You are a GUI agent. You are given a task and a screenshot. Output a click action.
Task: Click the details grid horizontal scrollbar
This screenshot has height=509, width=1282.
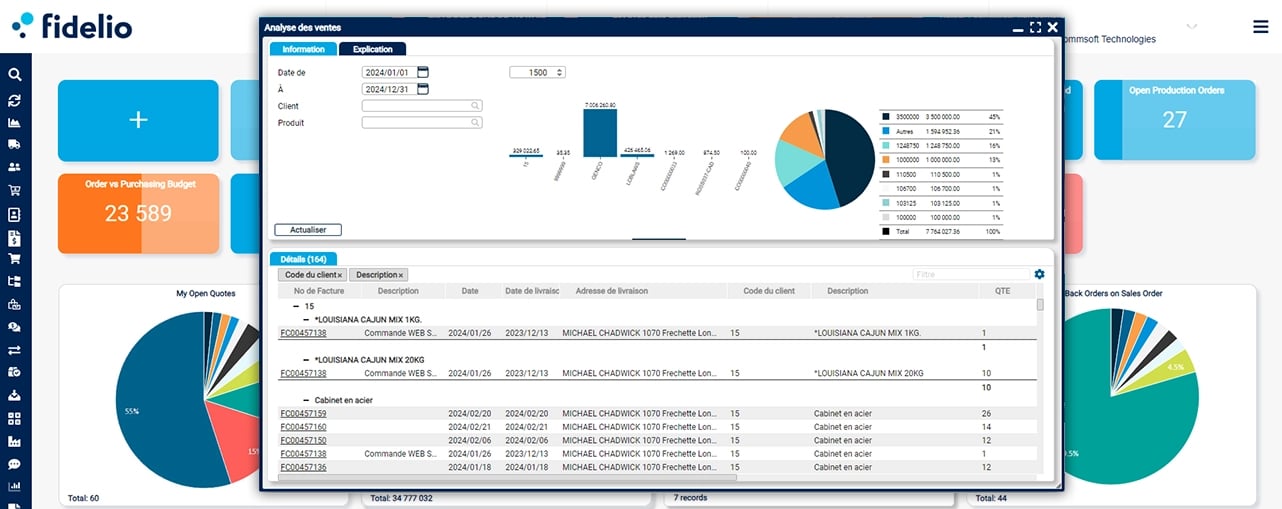tap(507, 478)
